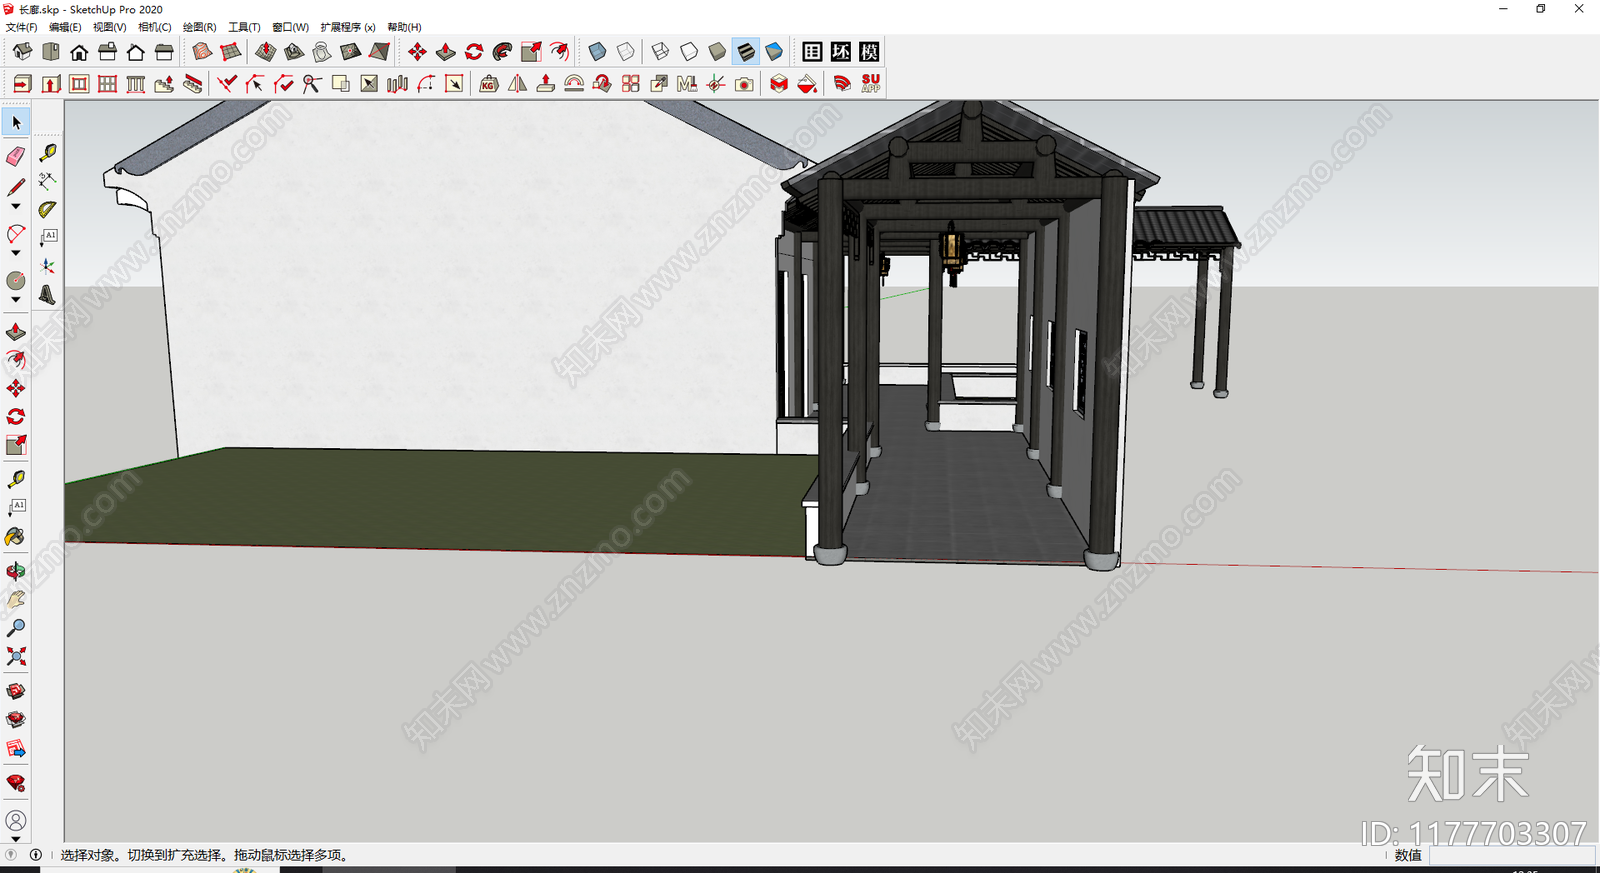Image resolution: width=1600 pixels, height=873 pixels.
Task: Open the 窗口(W) menu
Action: point(291,27)
